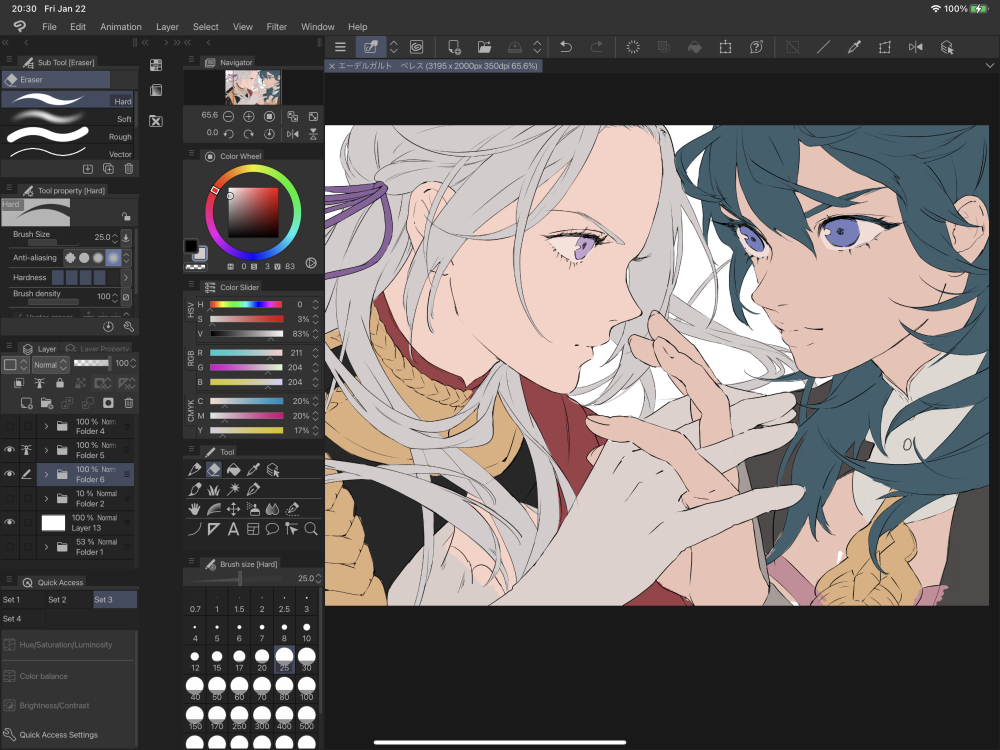
Task: Select the Fill bucket tool
Action: [x=233, y=470]
